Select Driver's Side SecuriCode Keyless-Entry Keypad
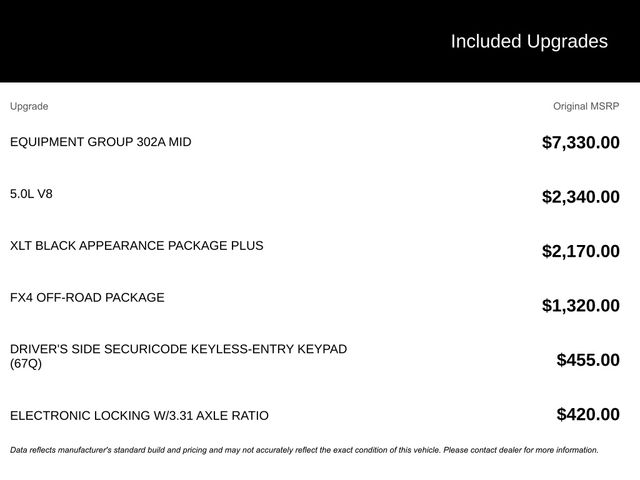Viewport: 640px width, 480px height. (178, 349)
